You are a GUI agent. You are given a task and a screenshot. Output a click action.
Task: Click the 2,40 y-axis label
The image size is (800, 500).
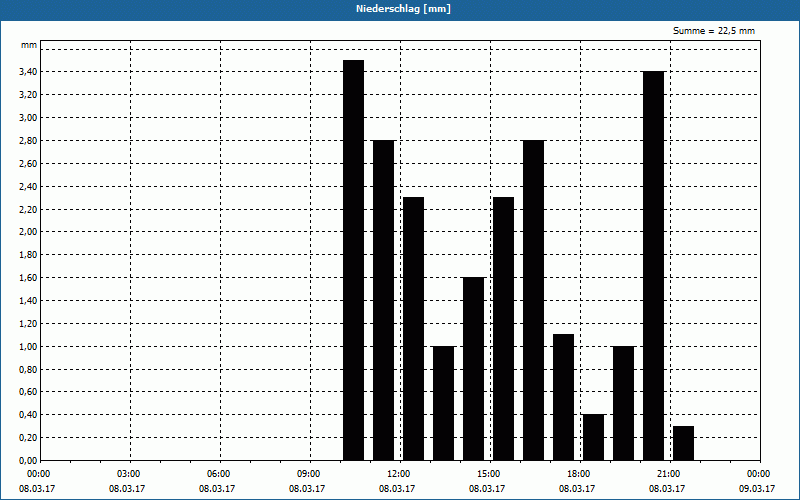28,187
